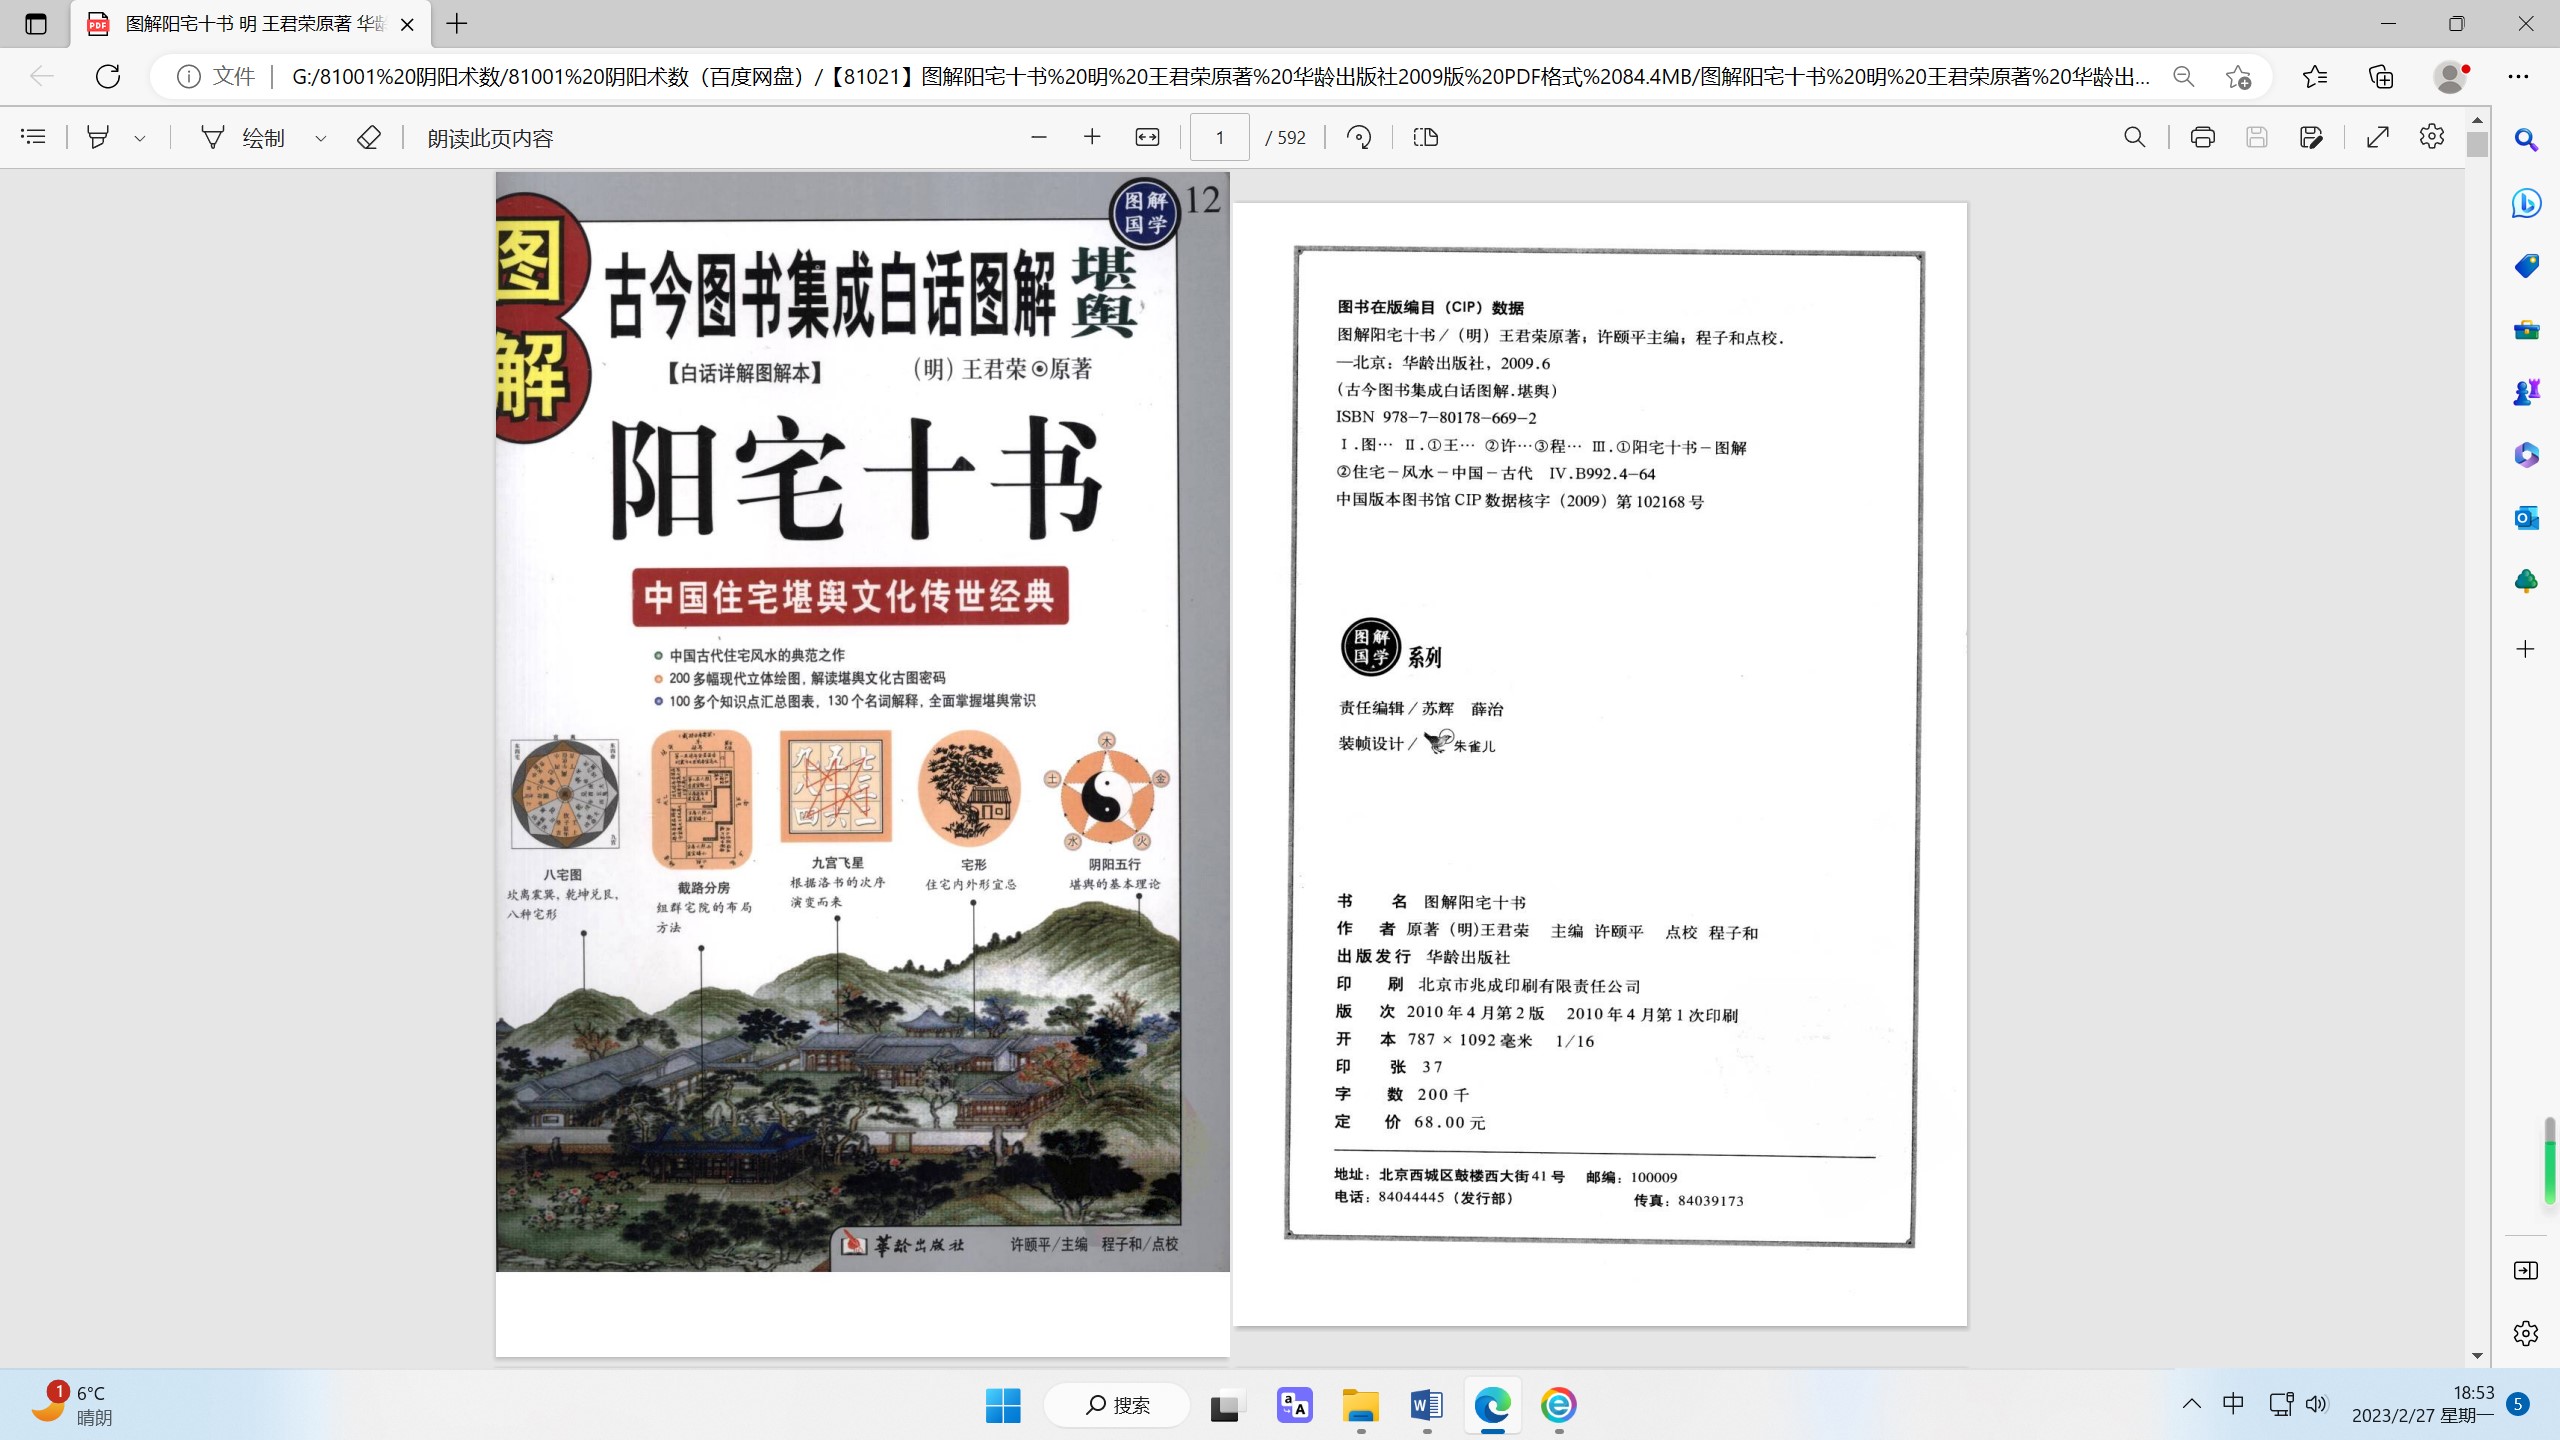Screen dimensions: 2560x1440
Task: Hide the sidebar
Action: tap(2526, 1270)
